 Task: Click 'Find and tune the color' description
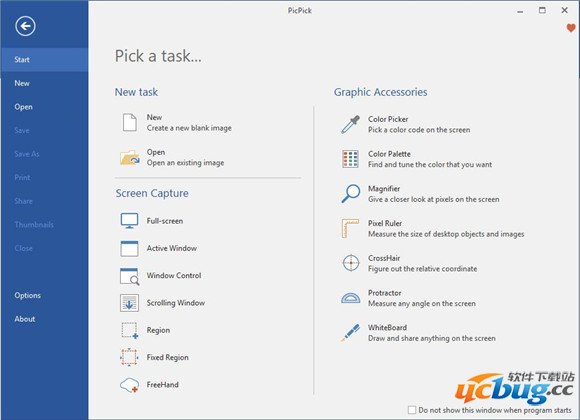[x=430, y=165]
